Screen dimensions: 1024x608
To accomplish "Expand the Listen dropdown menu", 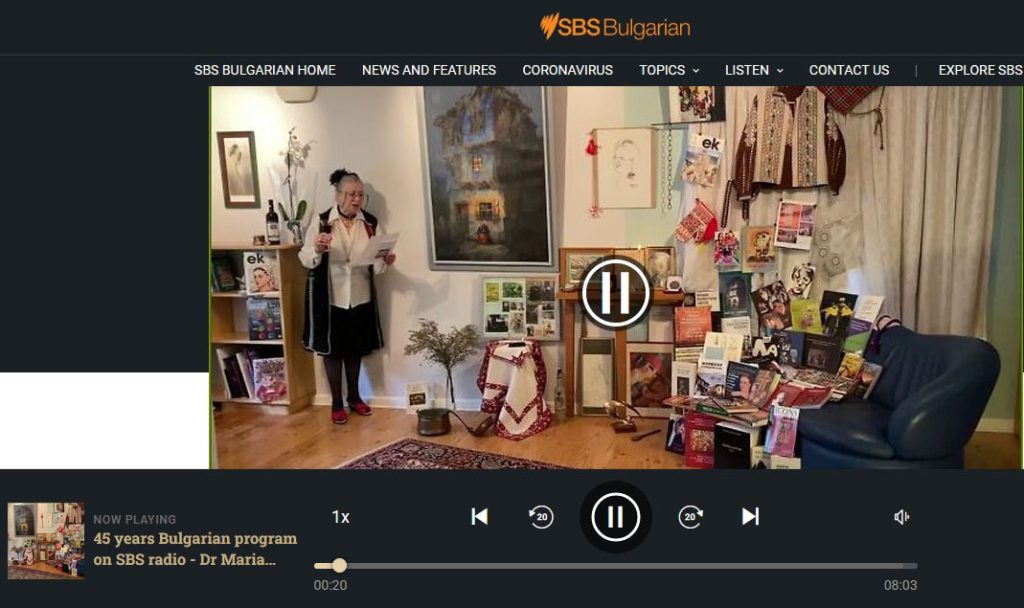I will [754, 70].
